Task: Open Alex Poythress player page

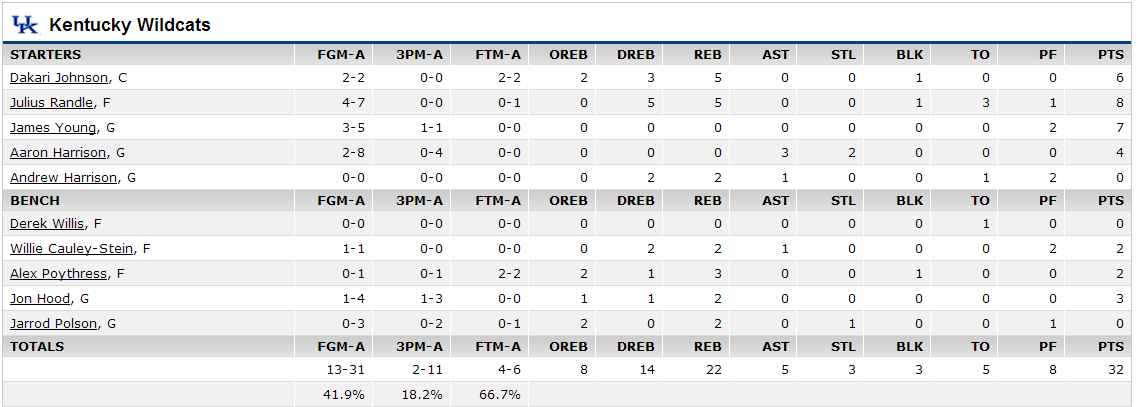Action: tap(59, 274)
